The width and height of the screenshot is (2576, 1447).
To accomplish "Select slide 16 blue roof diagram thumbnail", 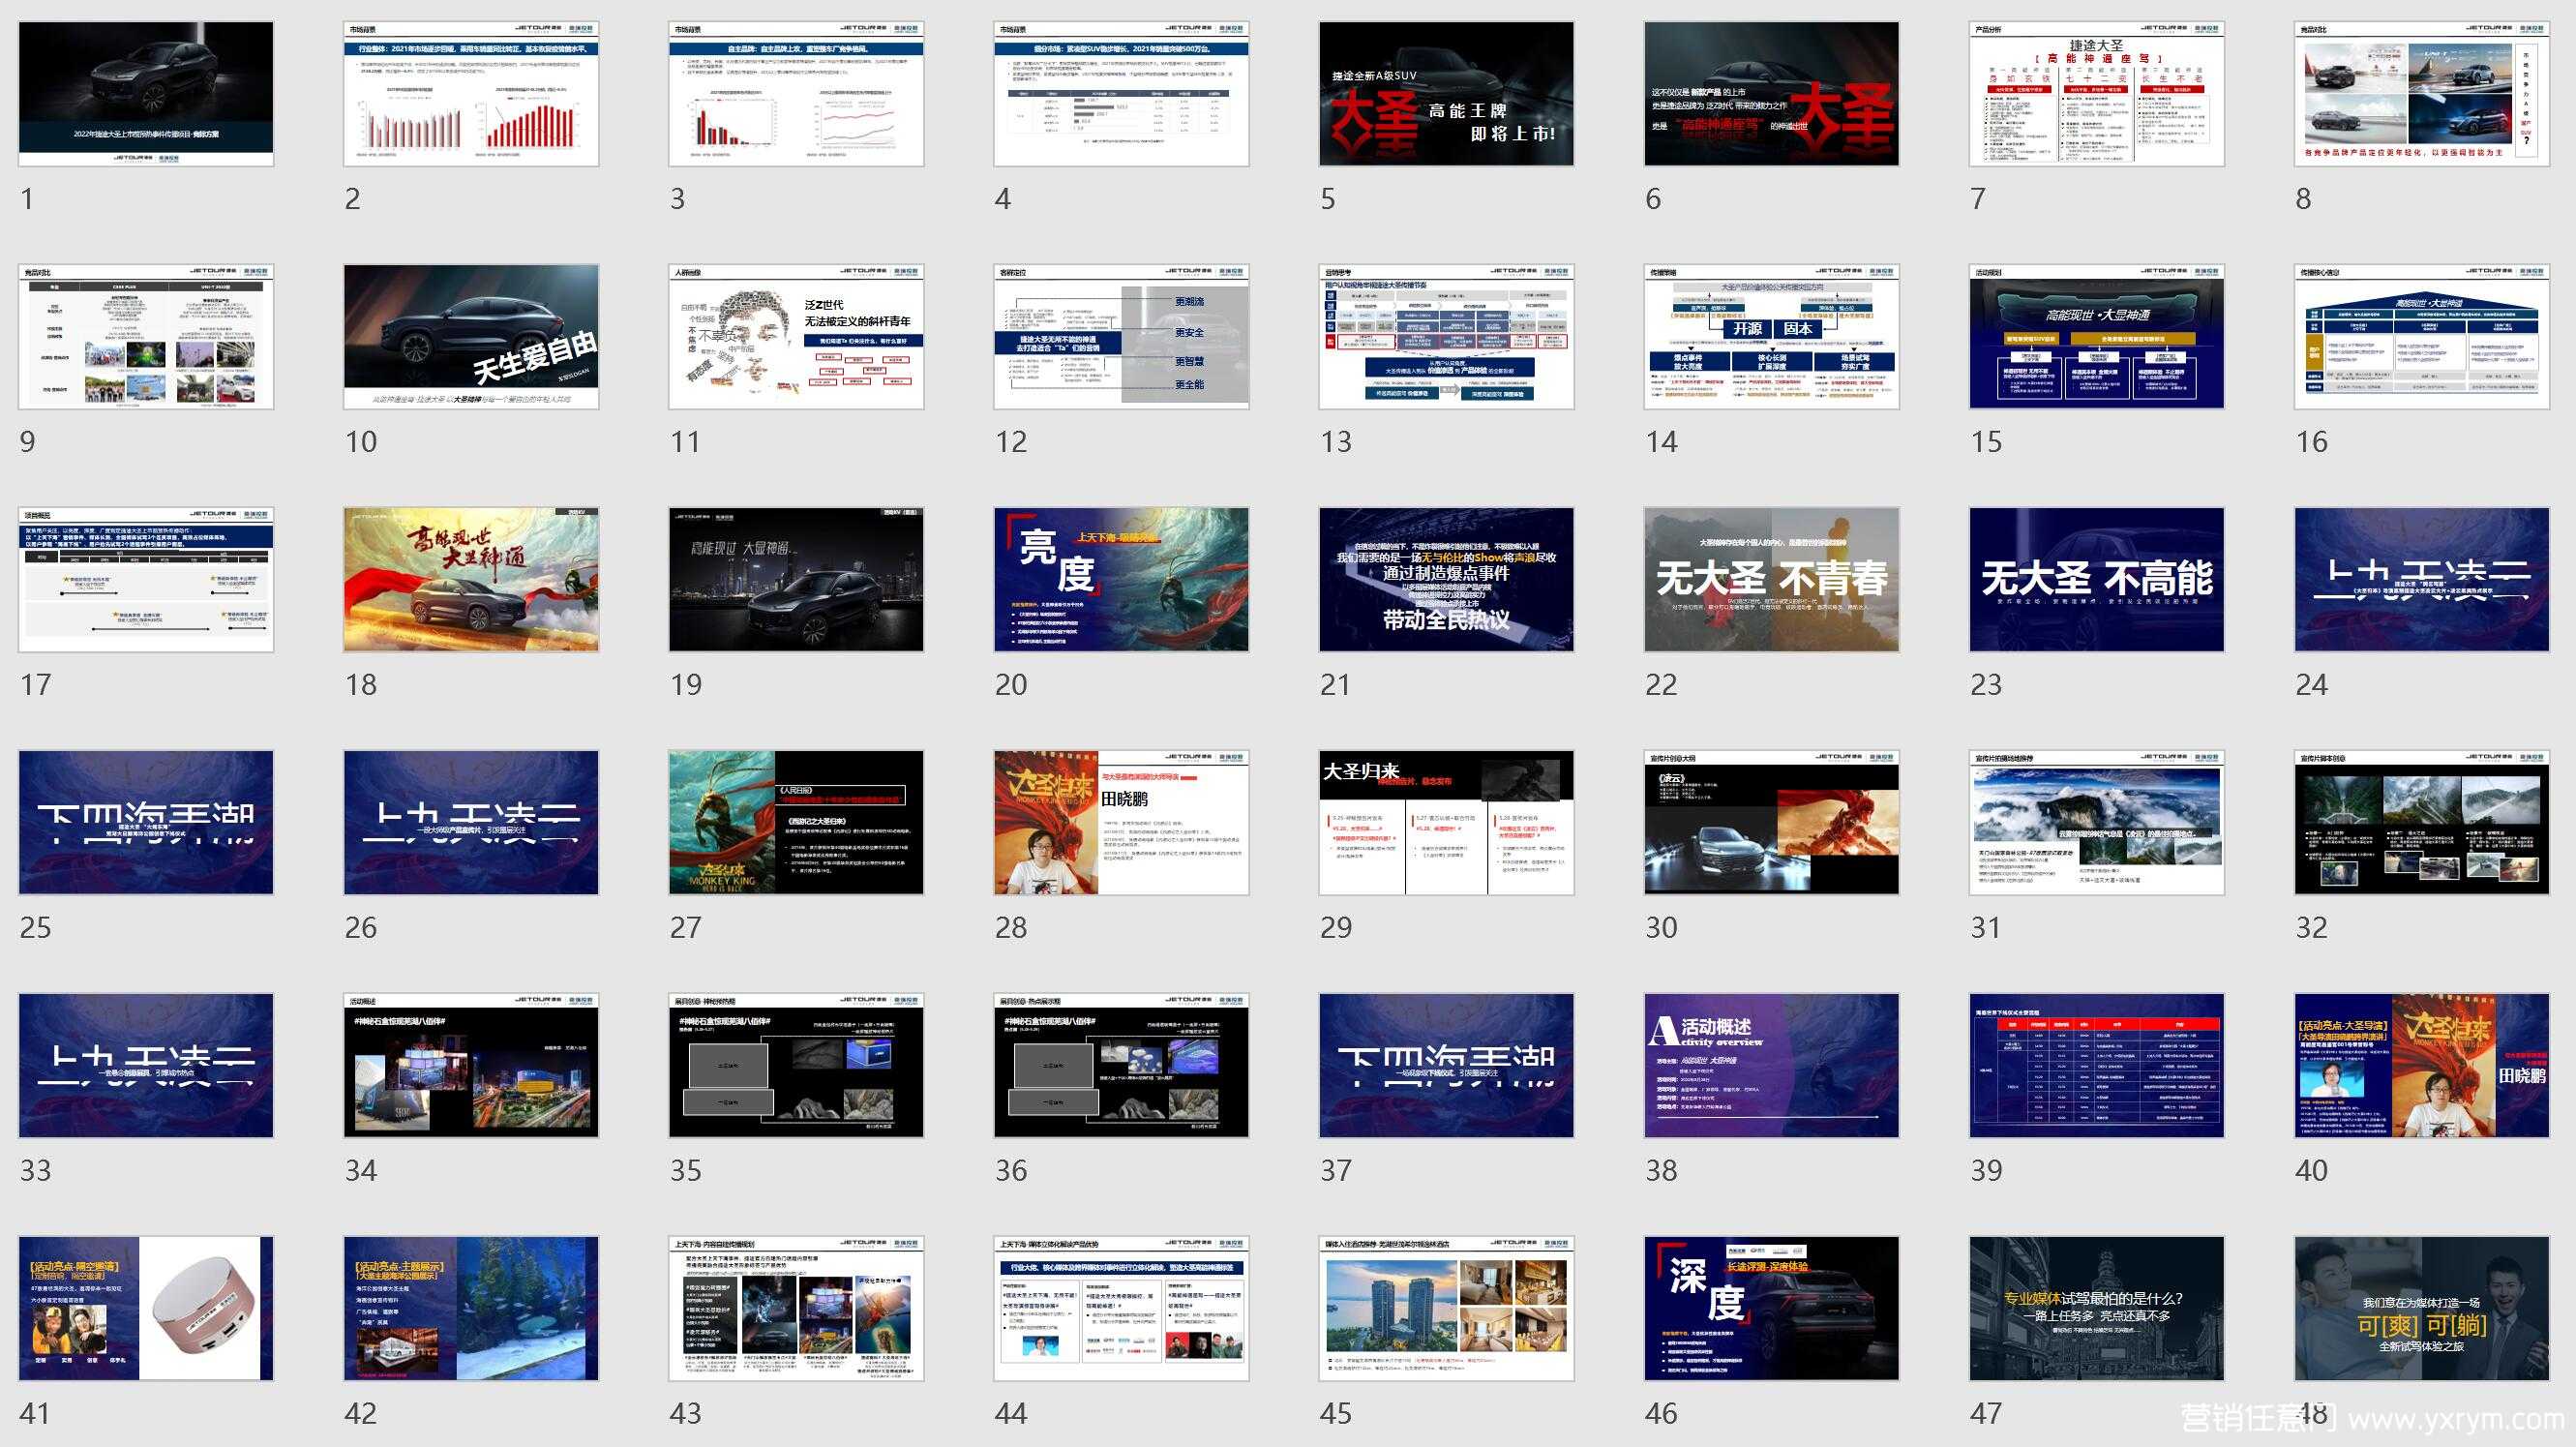I will coord(2422,337).
